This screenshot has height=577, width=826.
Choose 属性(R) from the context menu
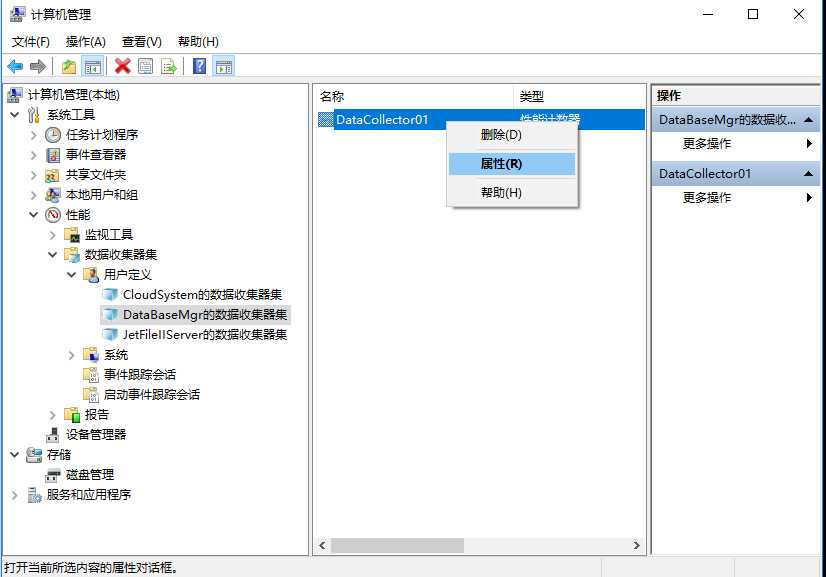(x=512, y=164)
